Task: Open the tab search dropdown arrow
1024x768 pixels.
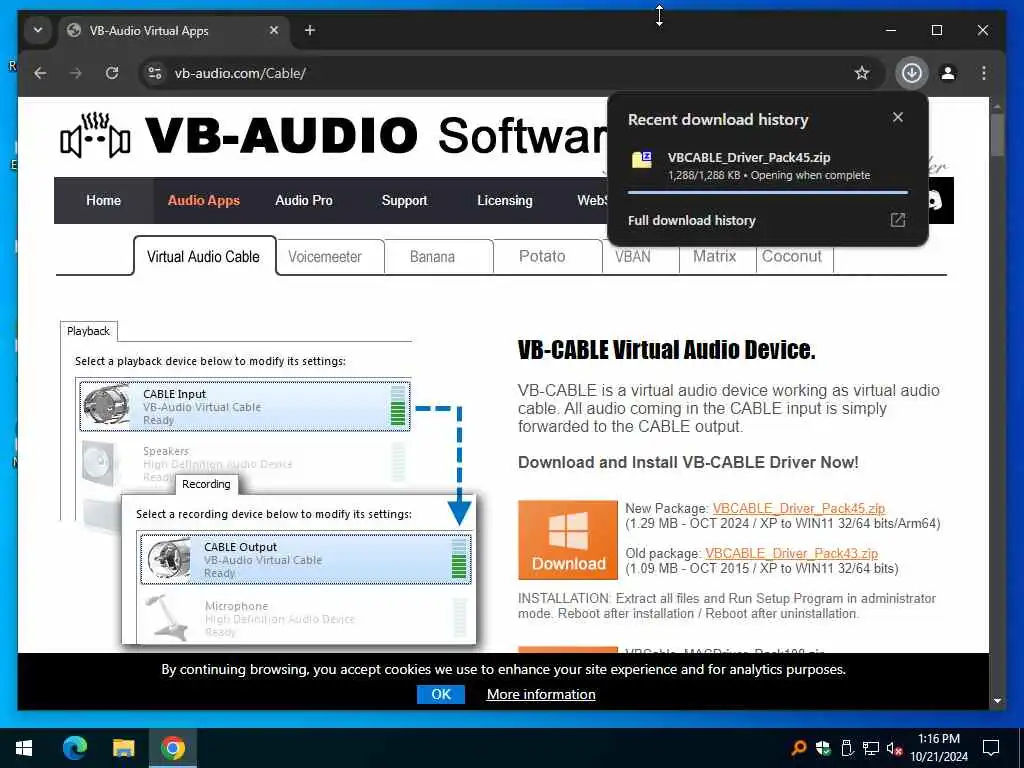Action: (38, 30)
